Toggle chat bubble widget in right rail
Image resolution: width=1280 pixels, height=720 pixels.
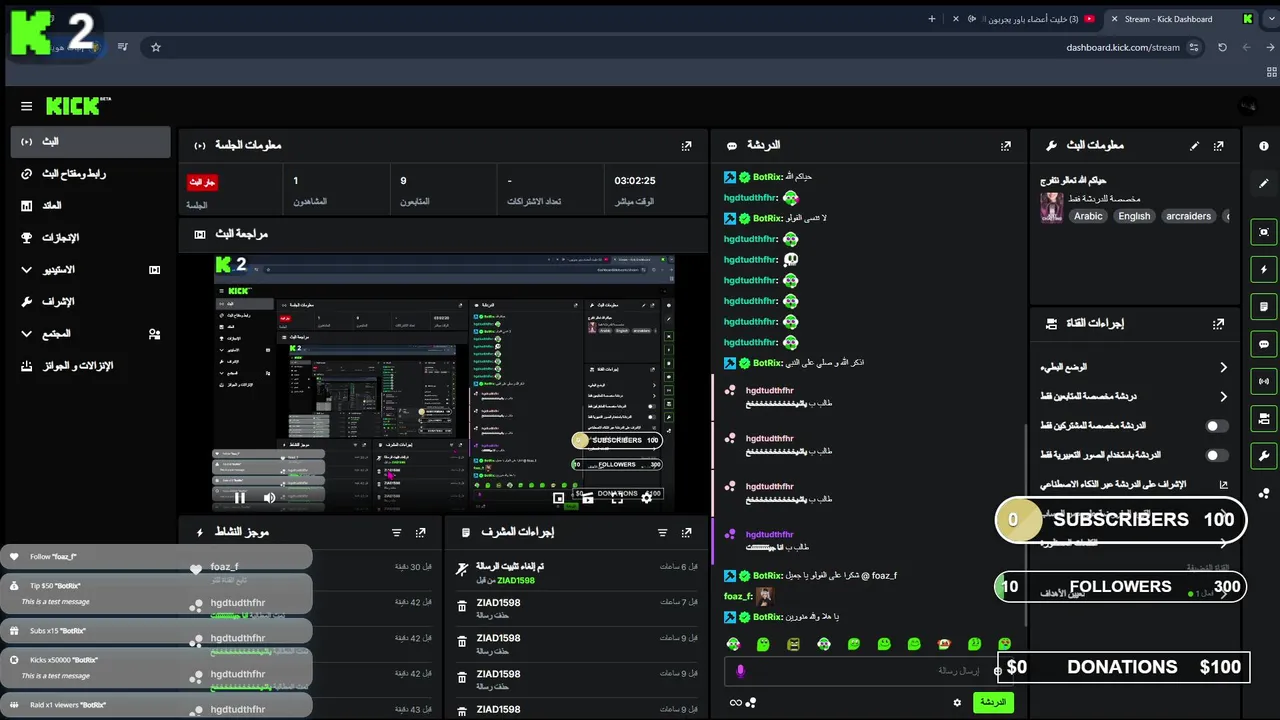point(1264,344)
